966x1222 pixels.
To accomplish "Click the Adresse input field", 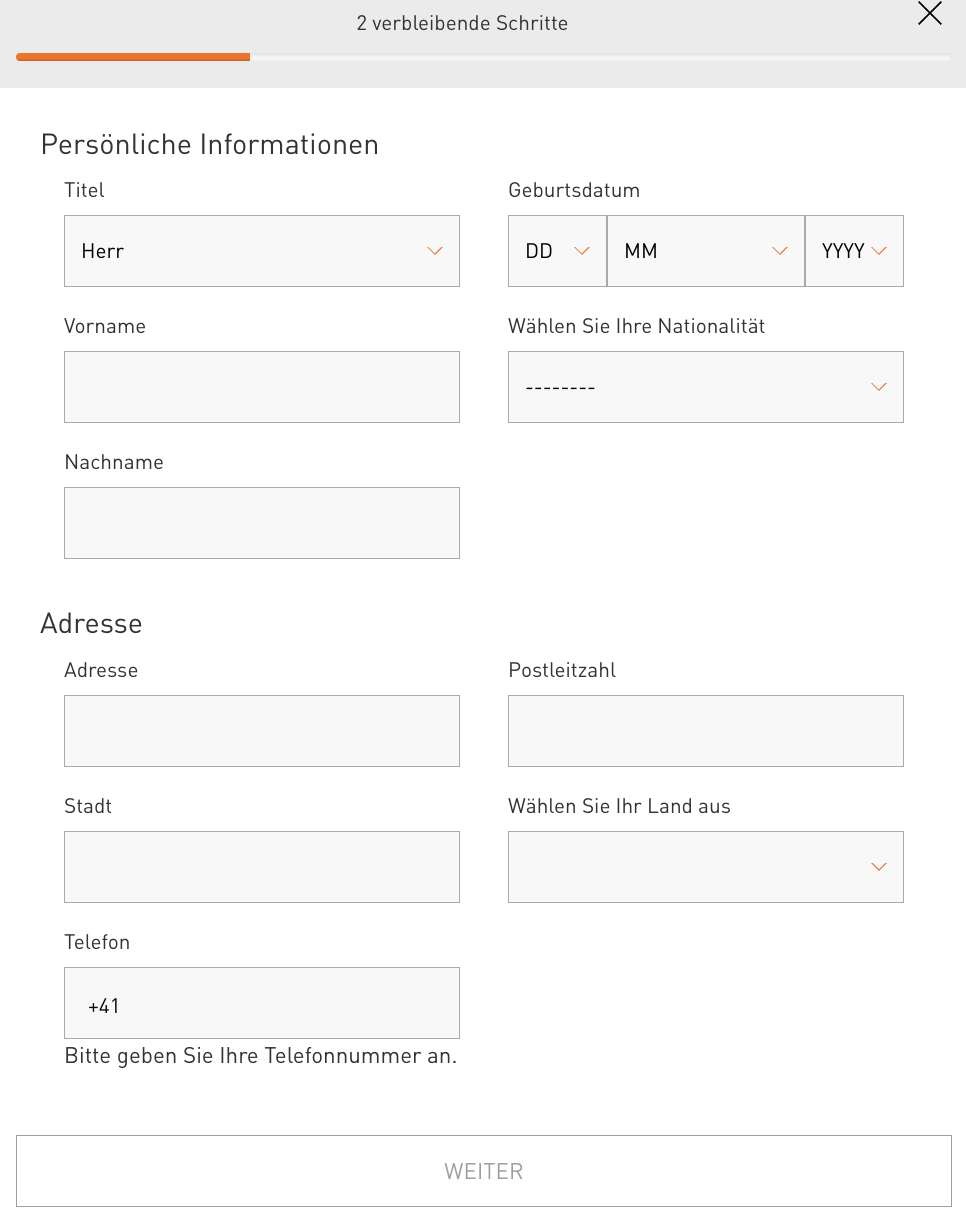I will point(261,731).
